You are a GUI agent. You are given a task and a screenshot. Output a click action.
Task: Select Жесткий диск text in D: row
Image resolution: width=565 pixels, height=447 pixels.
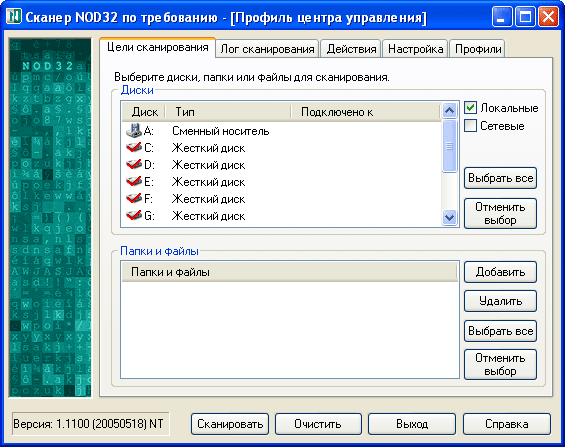click(209, 165)
